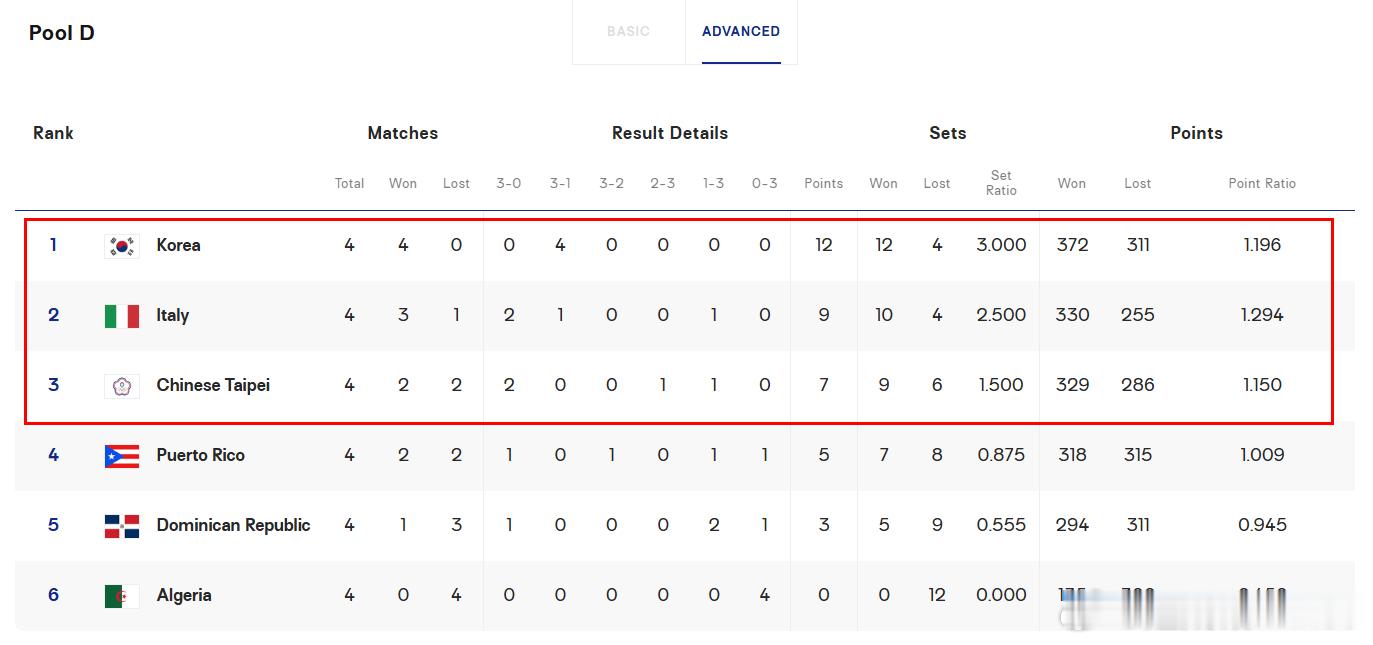Click the Korea flag icon
The image size is (1373, 645).
point(122,246)
